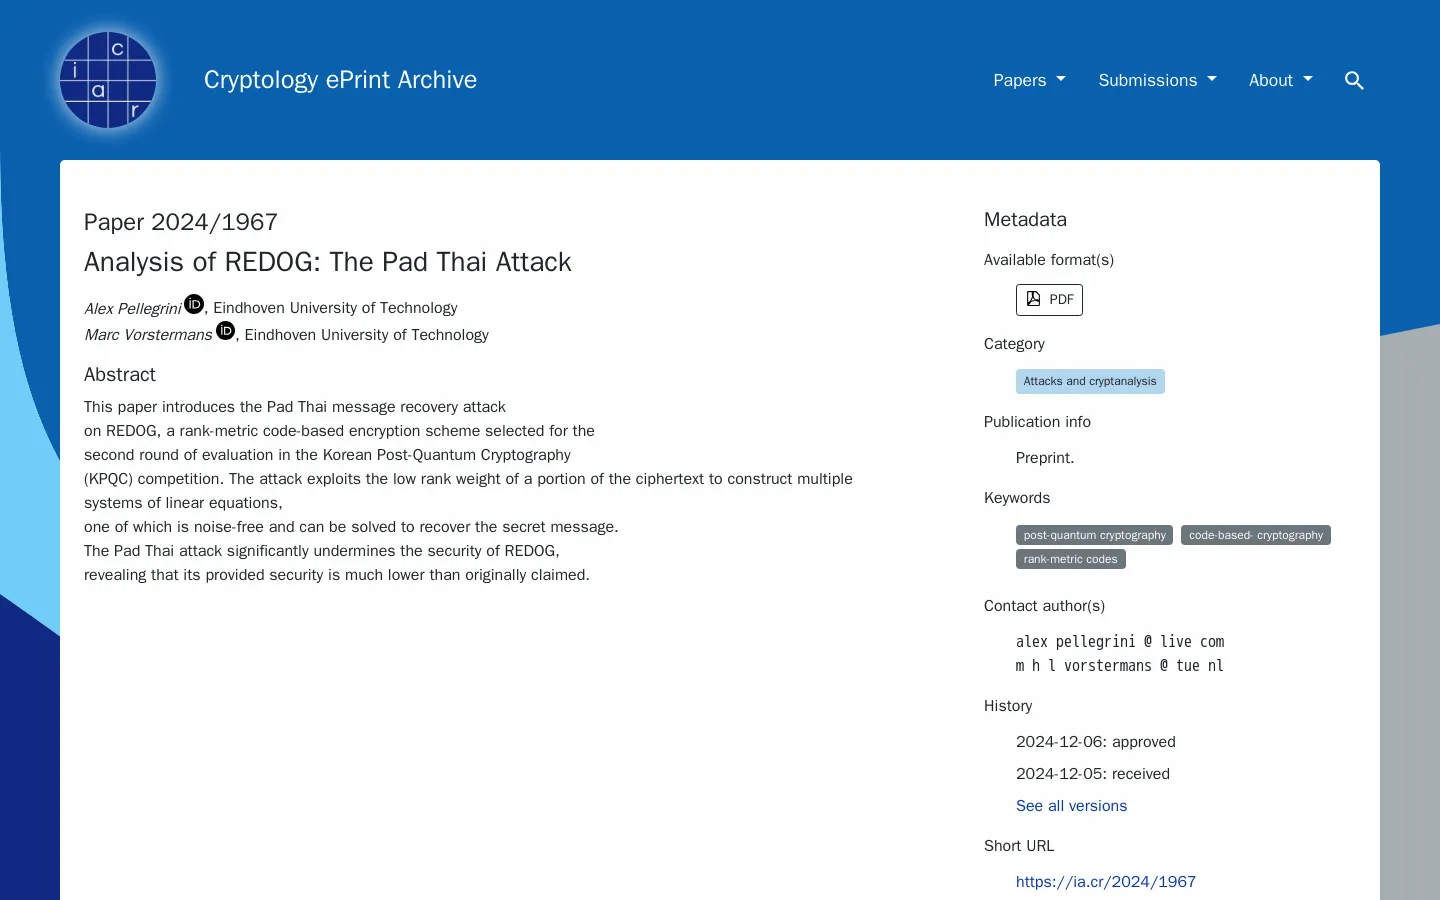The height and width of the screenshot is (900, 1440).
Task: Click the post-quantum cryptography keyword tag
Action: (x=1094, y=535)
